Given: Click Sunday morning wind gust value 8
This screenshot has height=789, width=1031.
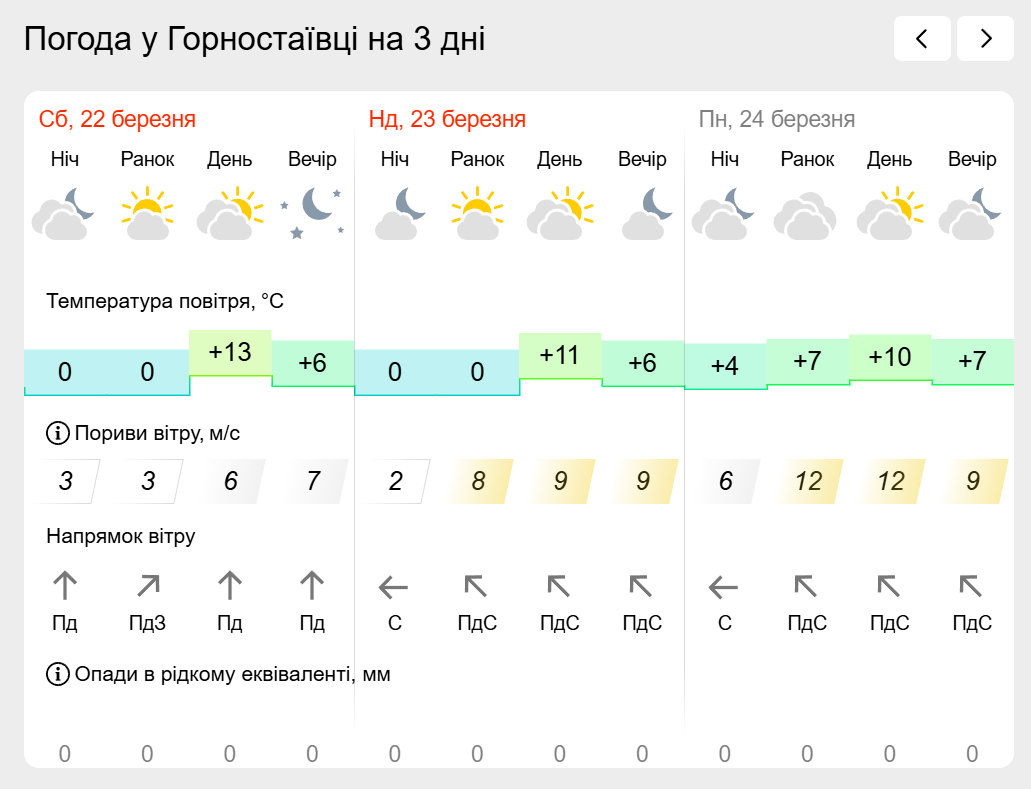Looking at the screenshot, I should coord(478,481).
